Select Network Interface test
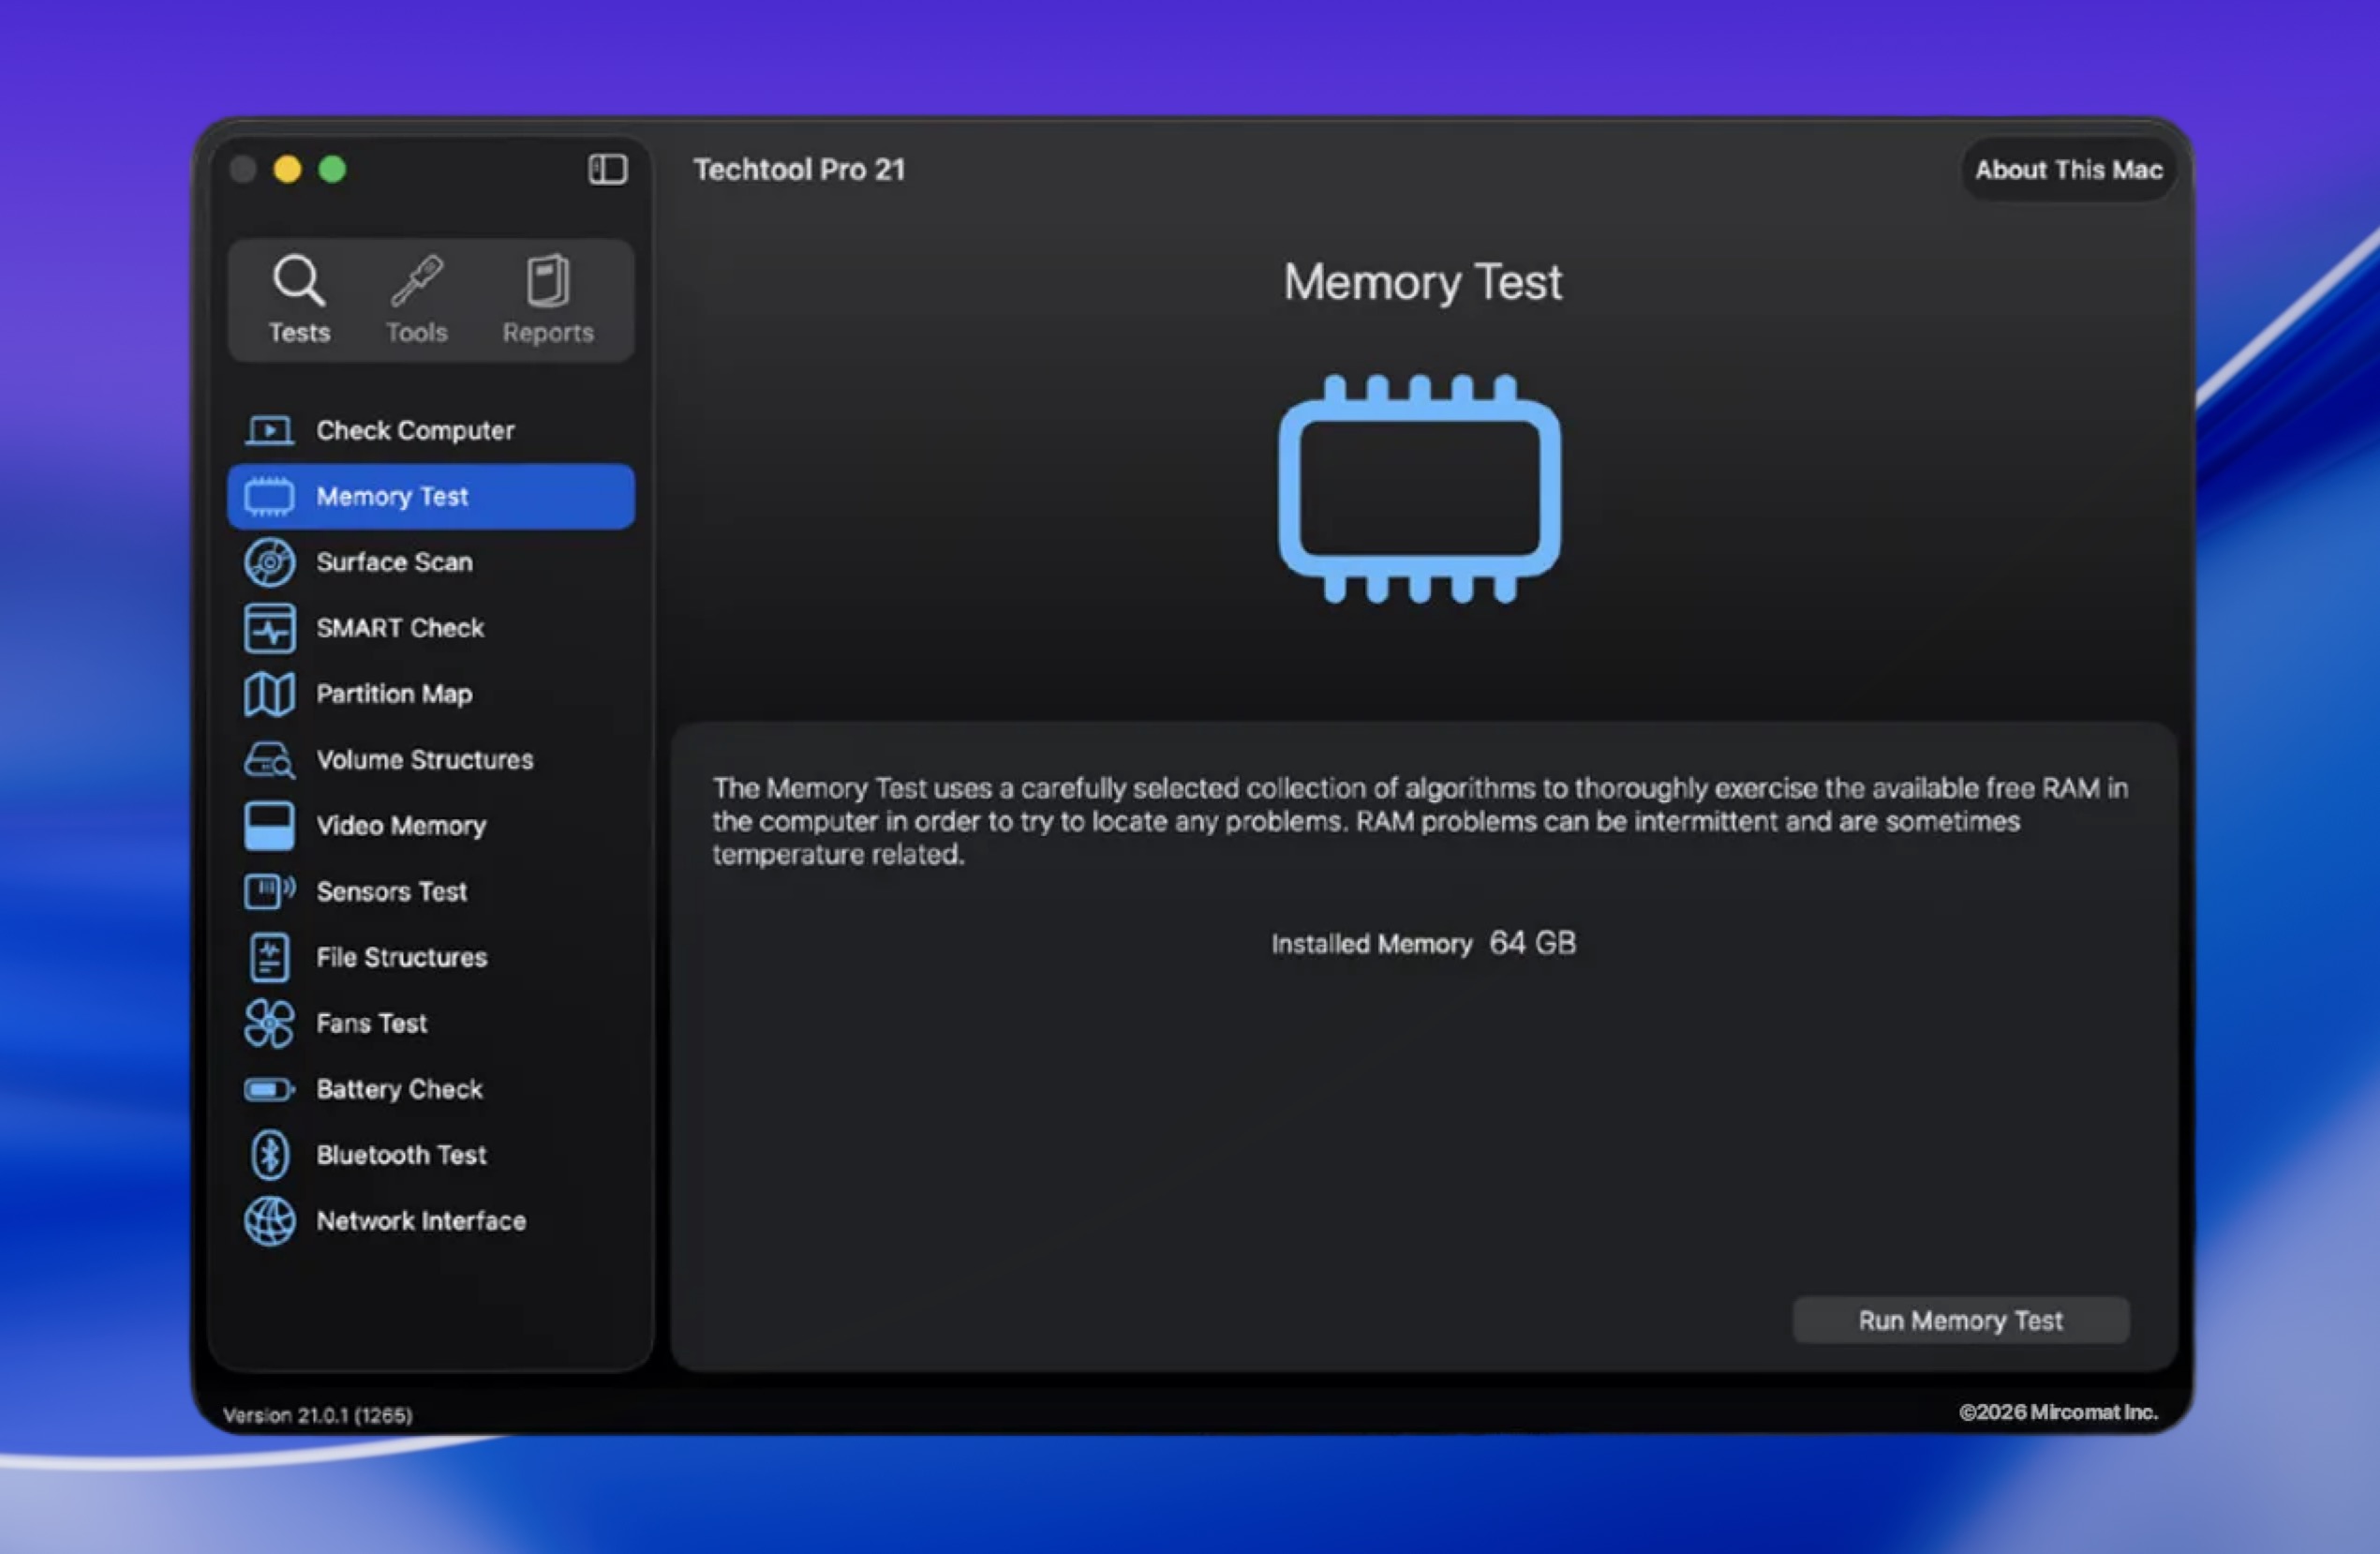This screenshot has width=2380, height=1554. point(430,1221)
